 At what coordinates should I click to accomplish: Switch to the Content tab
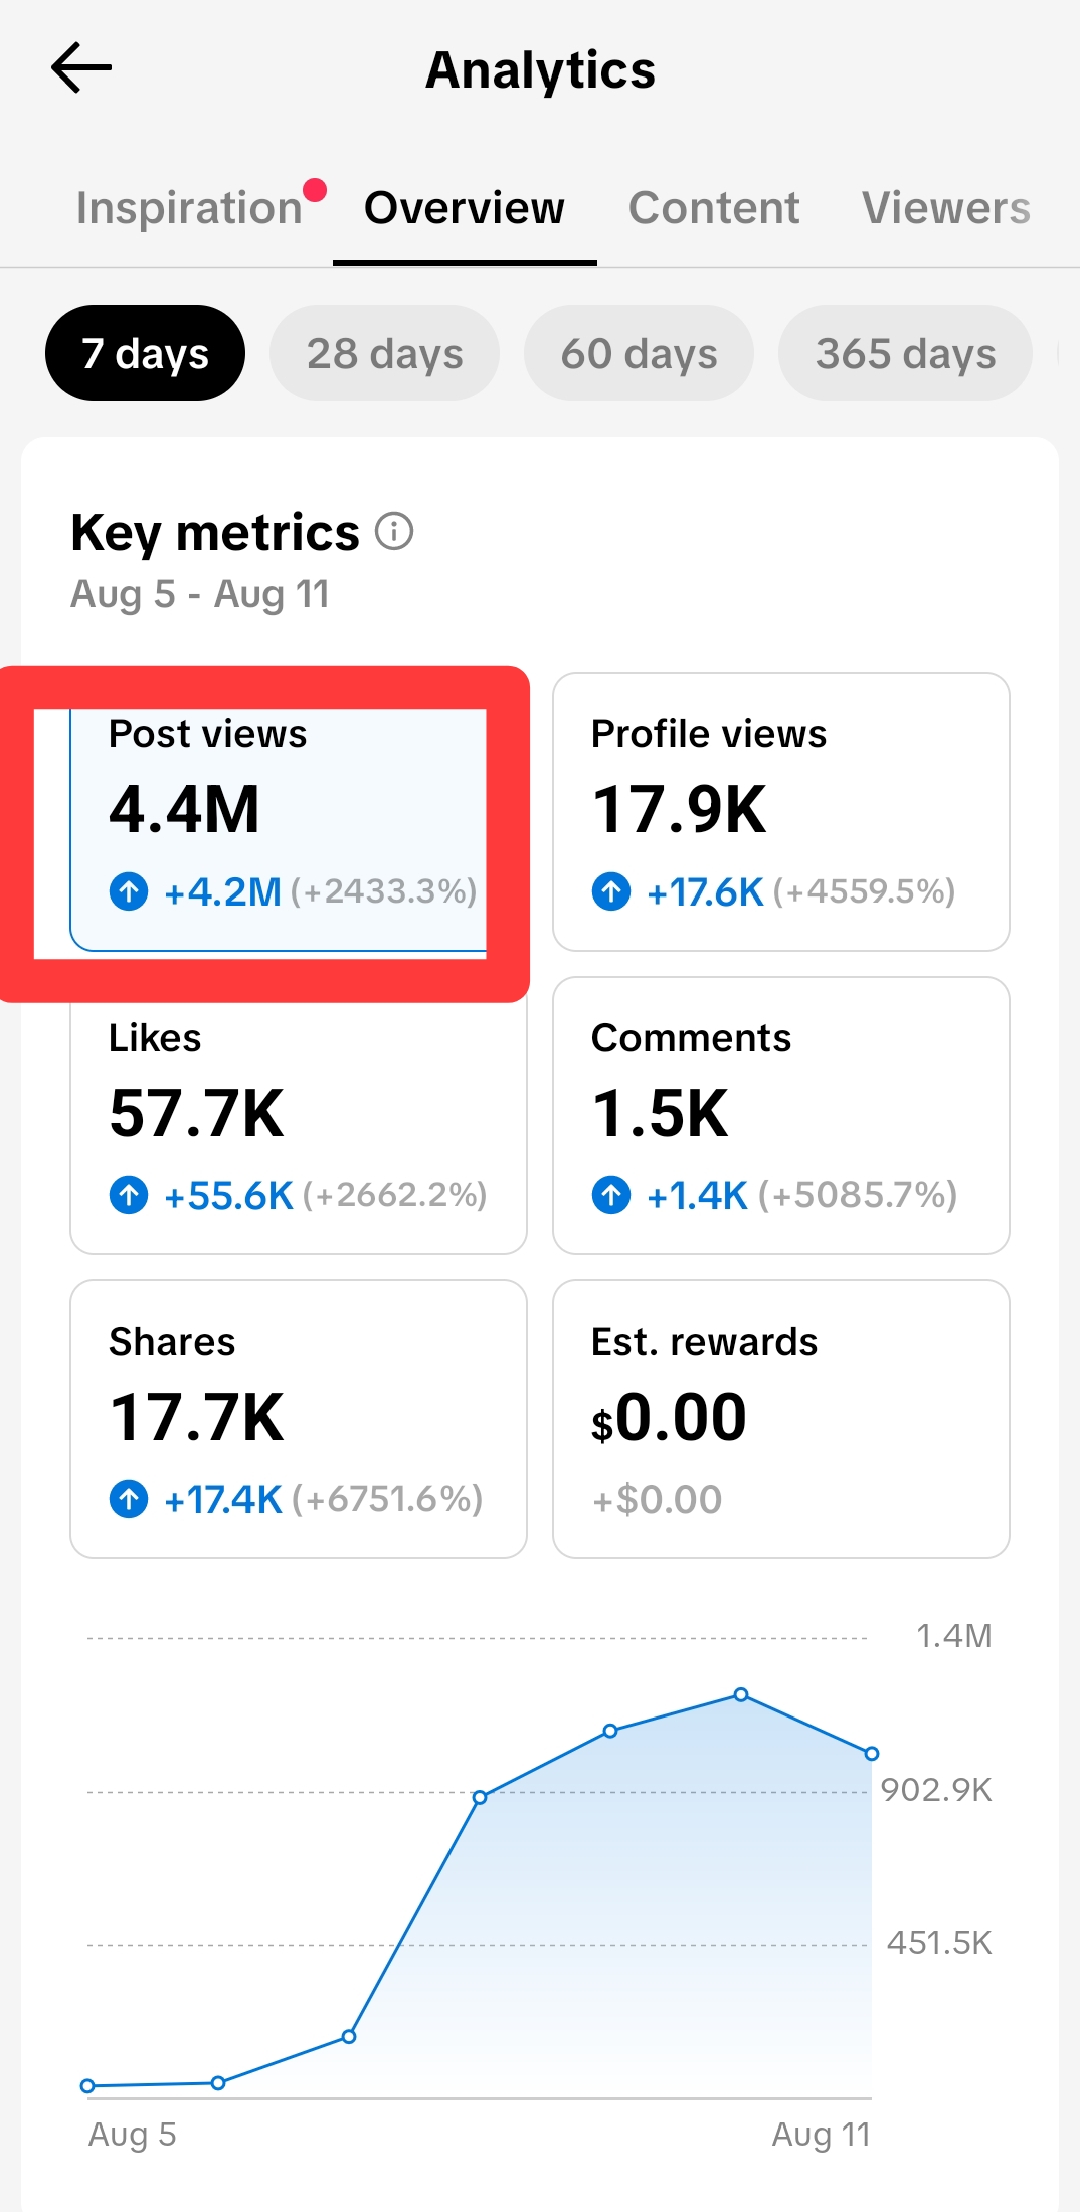[x=714, y=208]
